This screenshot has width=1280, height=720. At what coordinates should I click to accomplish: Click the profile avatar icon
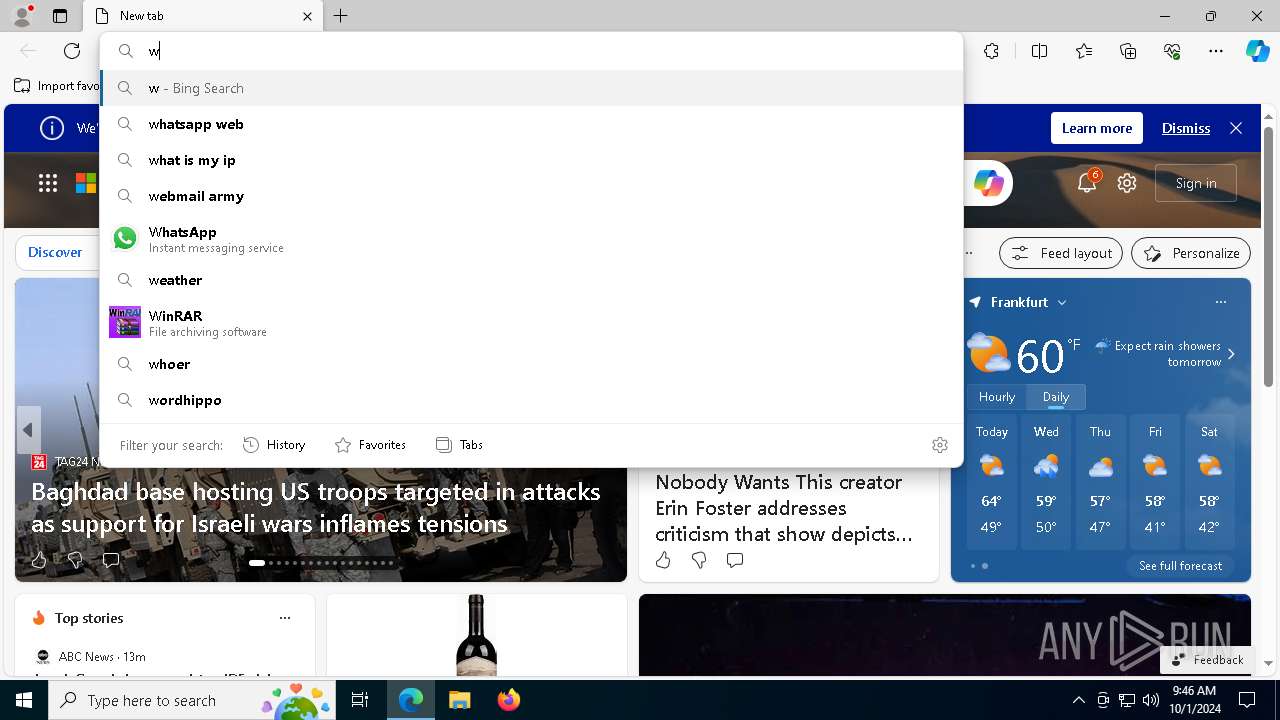click(22, 16)
